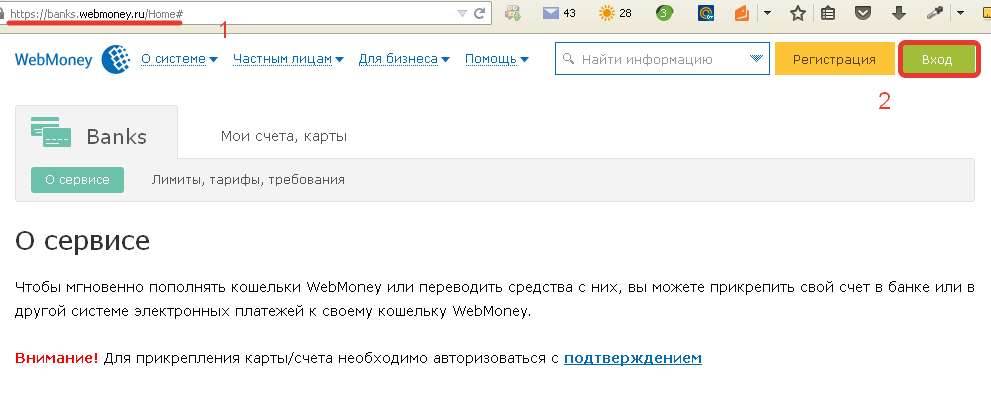This screenshot has width=991, height=398.
Task: Expand the eyedropper dropdown arrow
Action: [x=960, y=13]
